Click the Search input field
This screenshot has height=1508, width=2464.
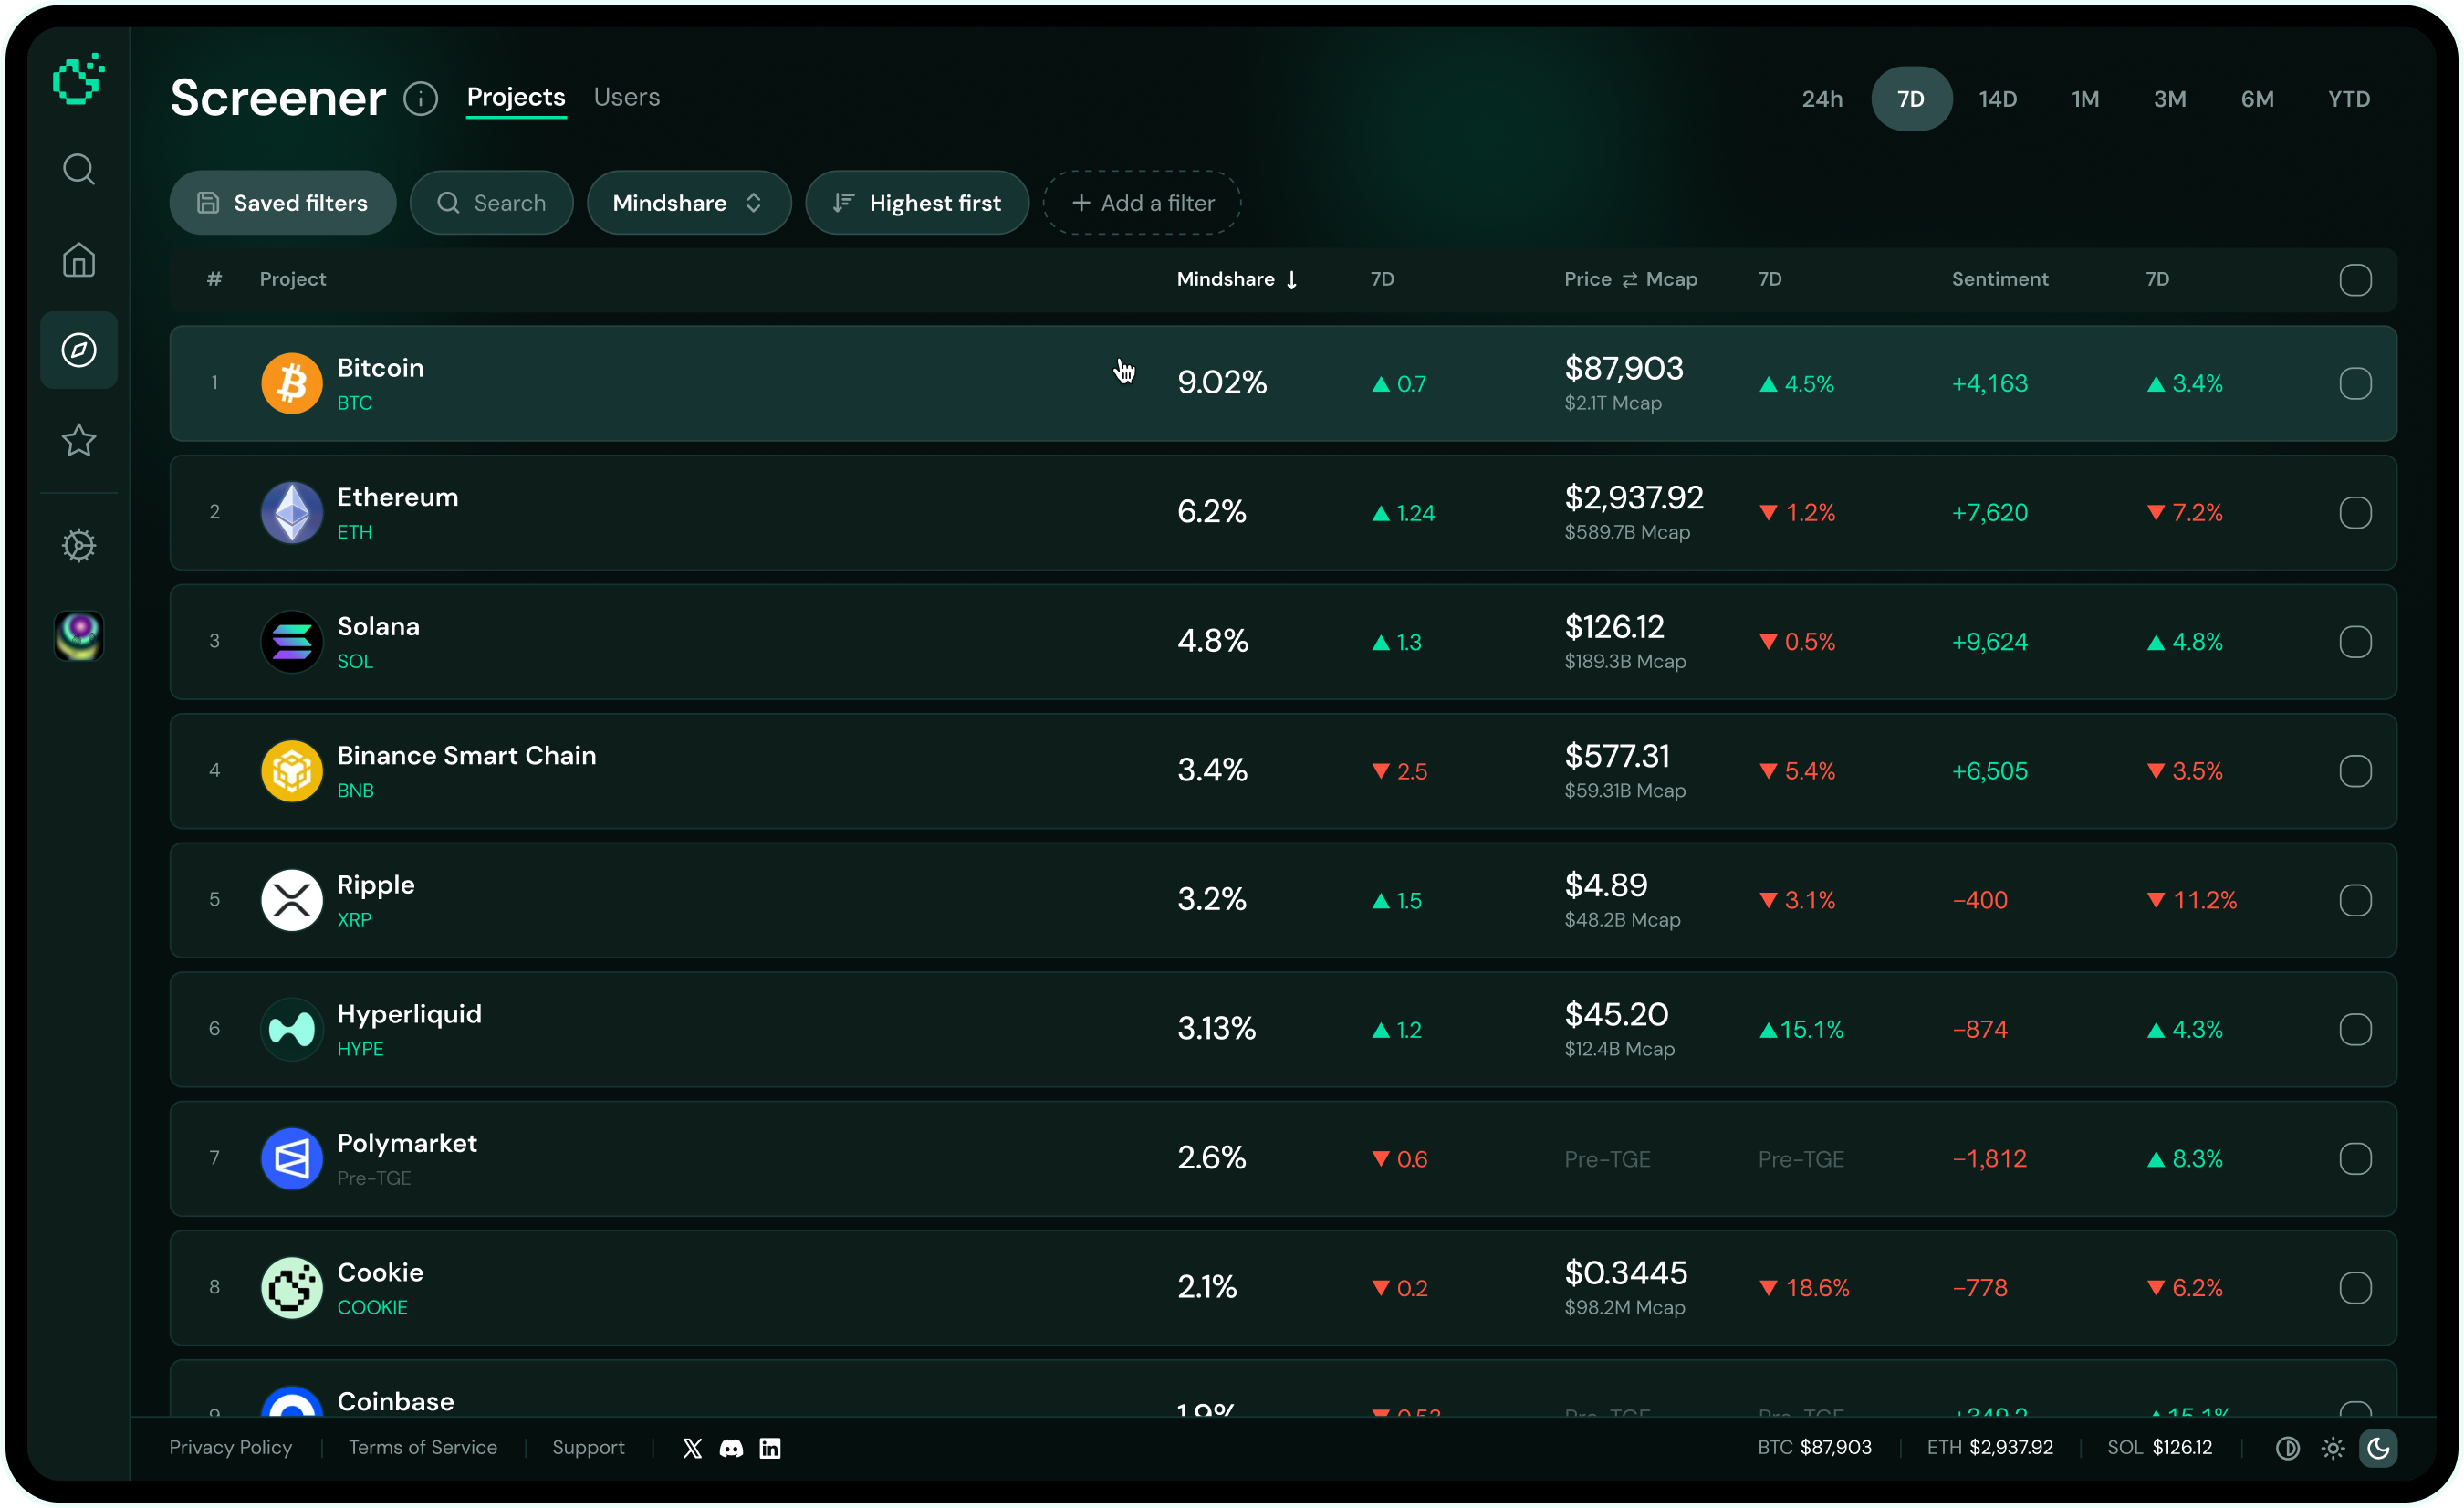point(491,203)
